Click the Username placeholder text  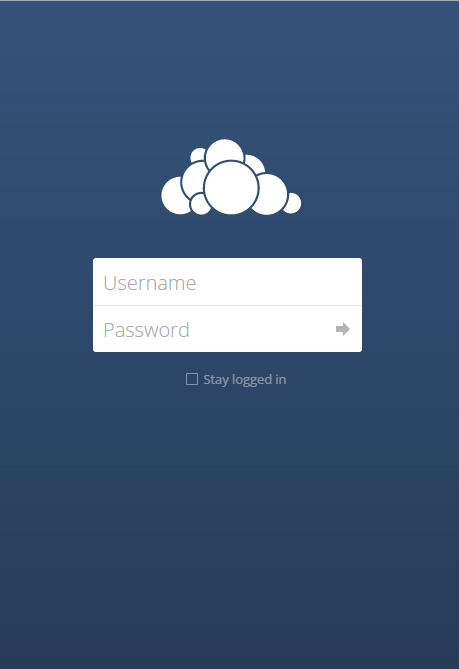coord(150,283)
